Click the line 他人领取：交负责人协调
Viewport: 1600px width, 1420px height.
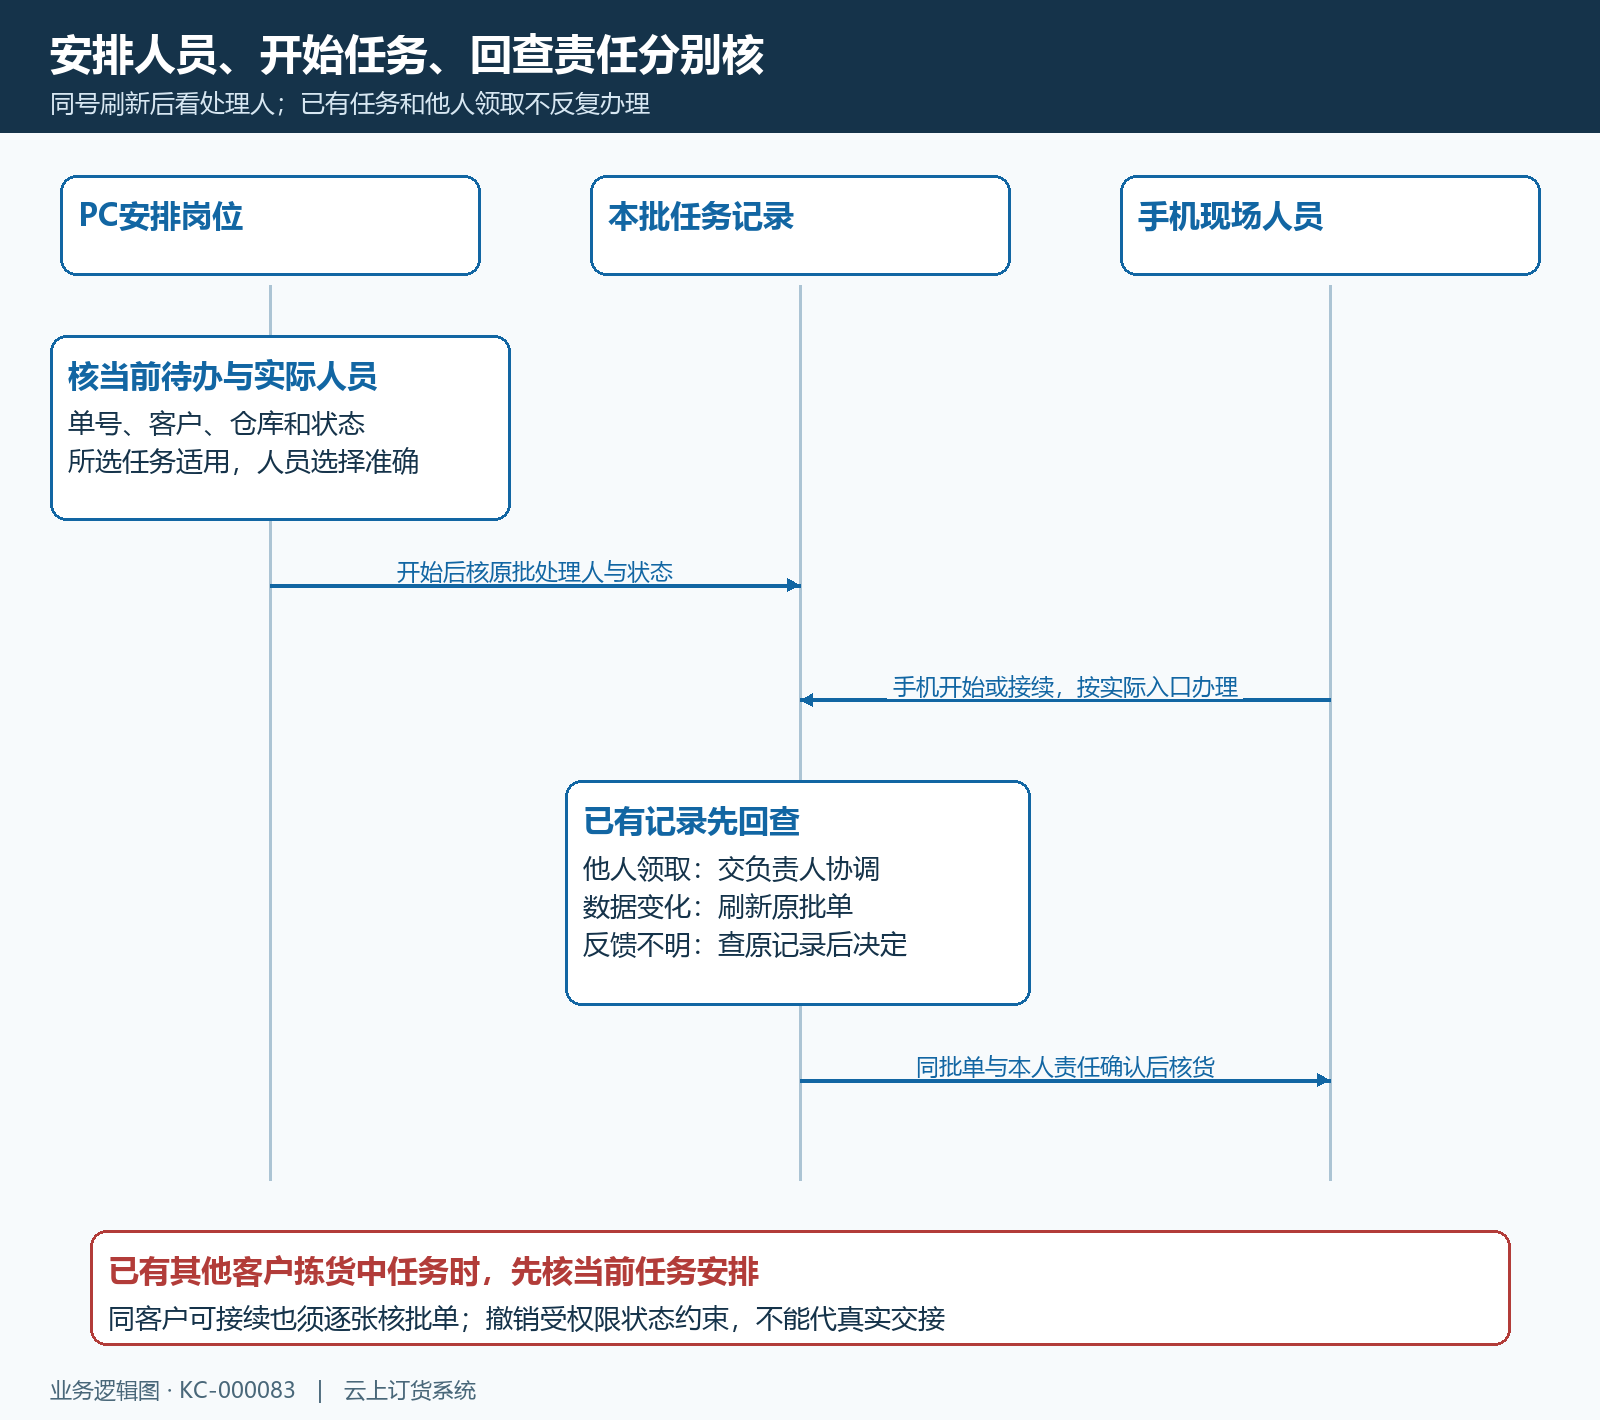tap(731, 869)
